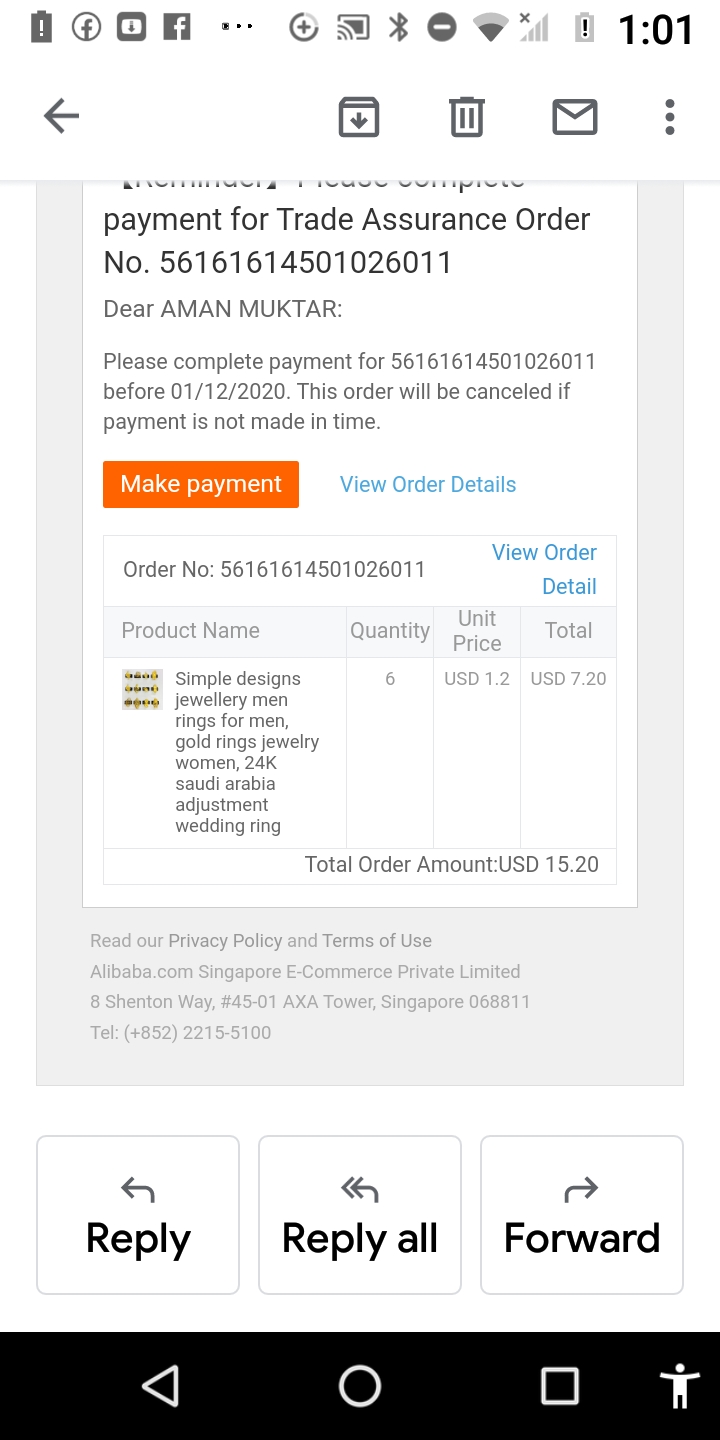
Task: Tap the back arrow icon
Action: pos(61,117)
